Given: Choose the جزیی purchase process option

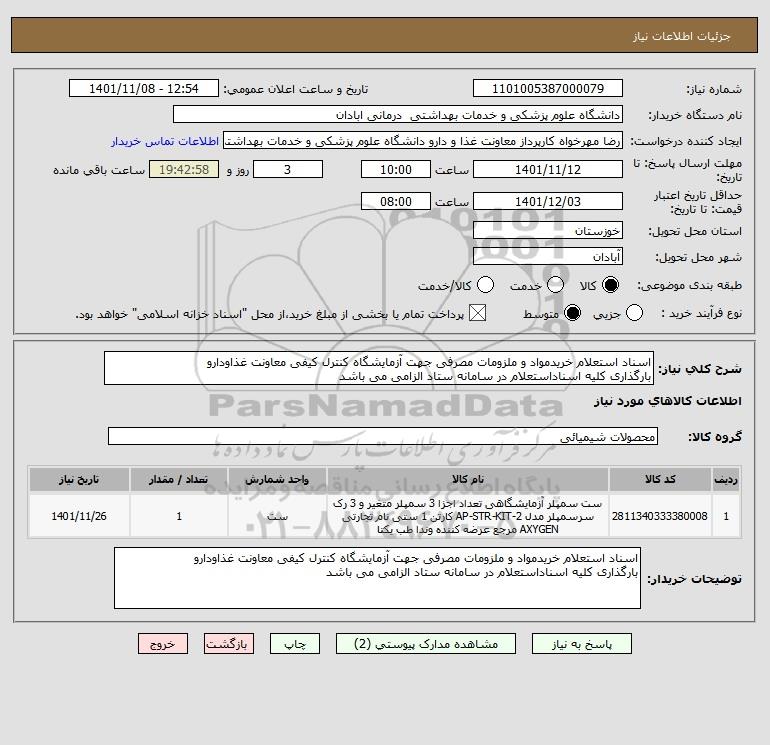Looking at the screenshot, I should point(634,313).
